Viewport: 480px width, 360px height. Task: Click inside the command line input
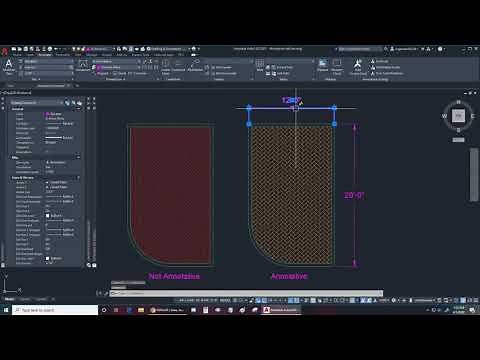point(247,293)
